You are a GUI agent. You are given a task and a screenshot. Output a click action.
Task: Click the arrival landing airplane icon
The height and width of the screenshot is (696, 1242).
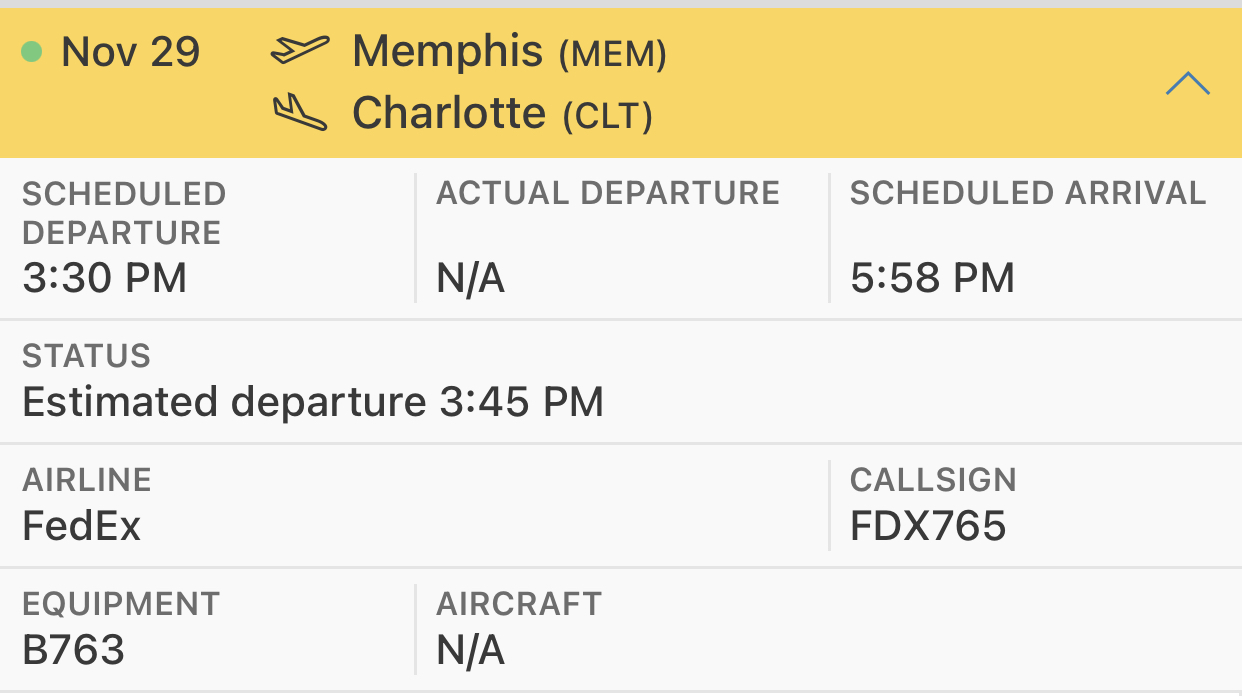pyautogui.click(x=300, y=112)
